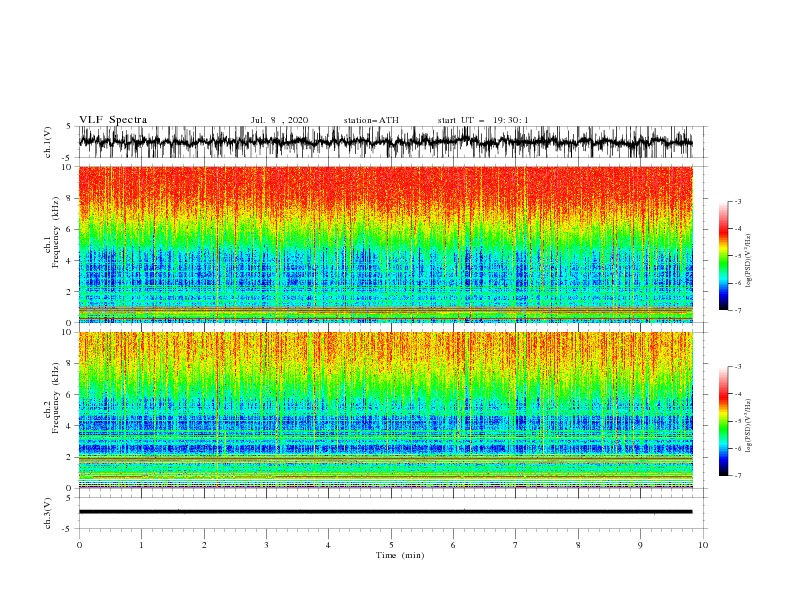Click the "10" kHz tick of ch.1 spectrogram
Image resolution: width=792 pixels, height=612 pixels.
click(x=67, y=167)
